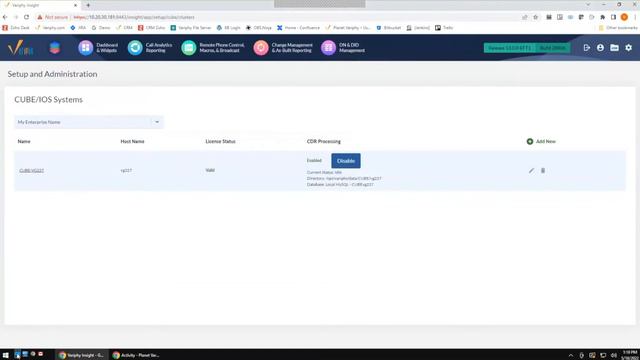
Task: Click the Host Name column header
Action: click(x=132, y=141)
